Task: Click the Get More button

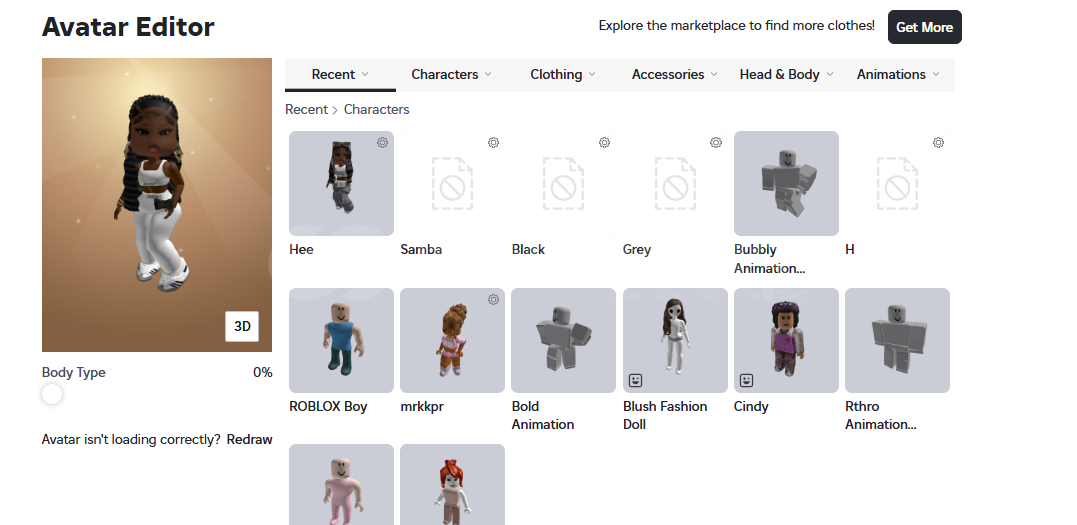Action: [925, 27]
